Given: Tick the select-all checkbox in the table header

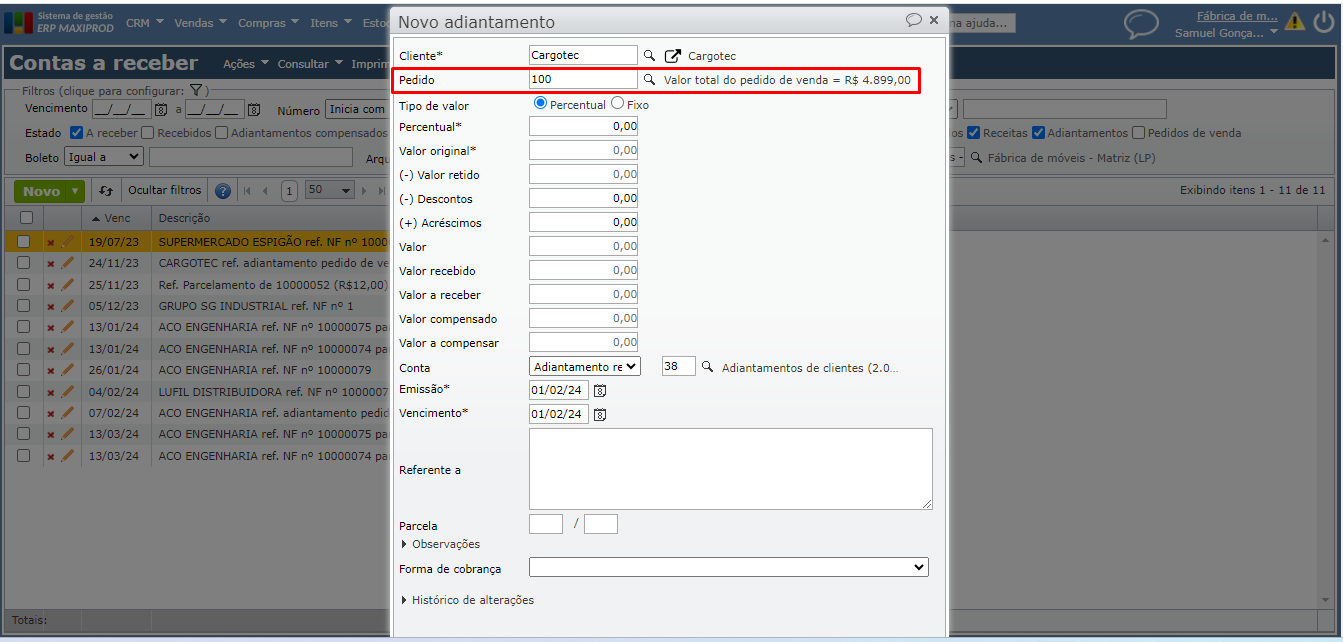Looking at the screenshot, I should click(x=26, y=217).
